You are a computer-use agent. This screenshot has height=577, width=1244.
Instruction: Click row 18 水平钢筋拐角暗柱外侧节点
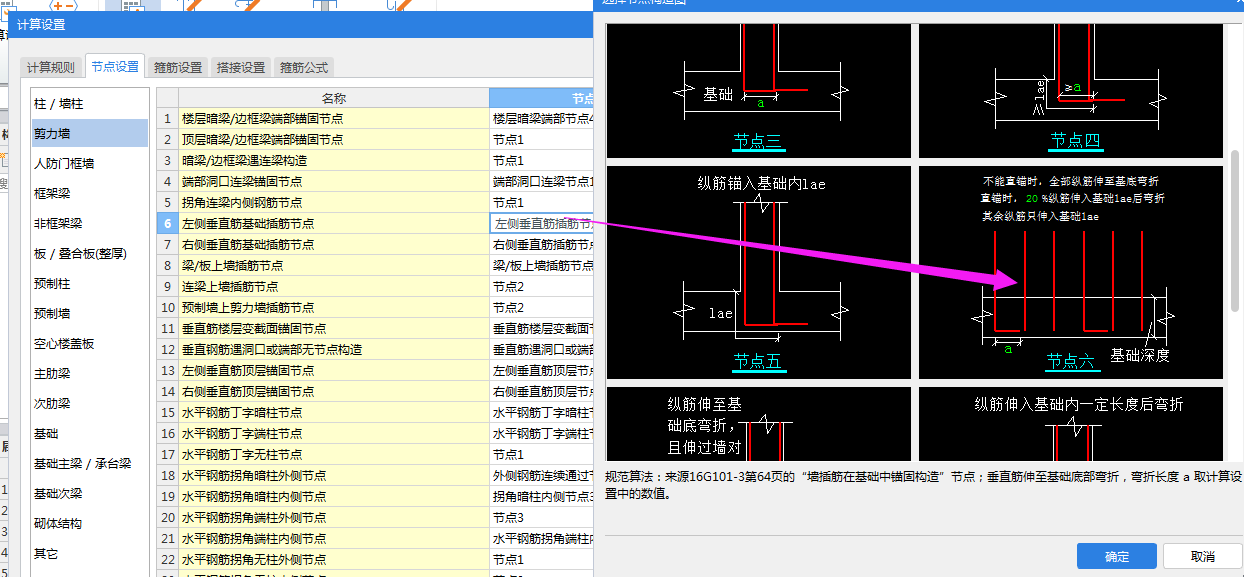(x=334, y=475)
